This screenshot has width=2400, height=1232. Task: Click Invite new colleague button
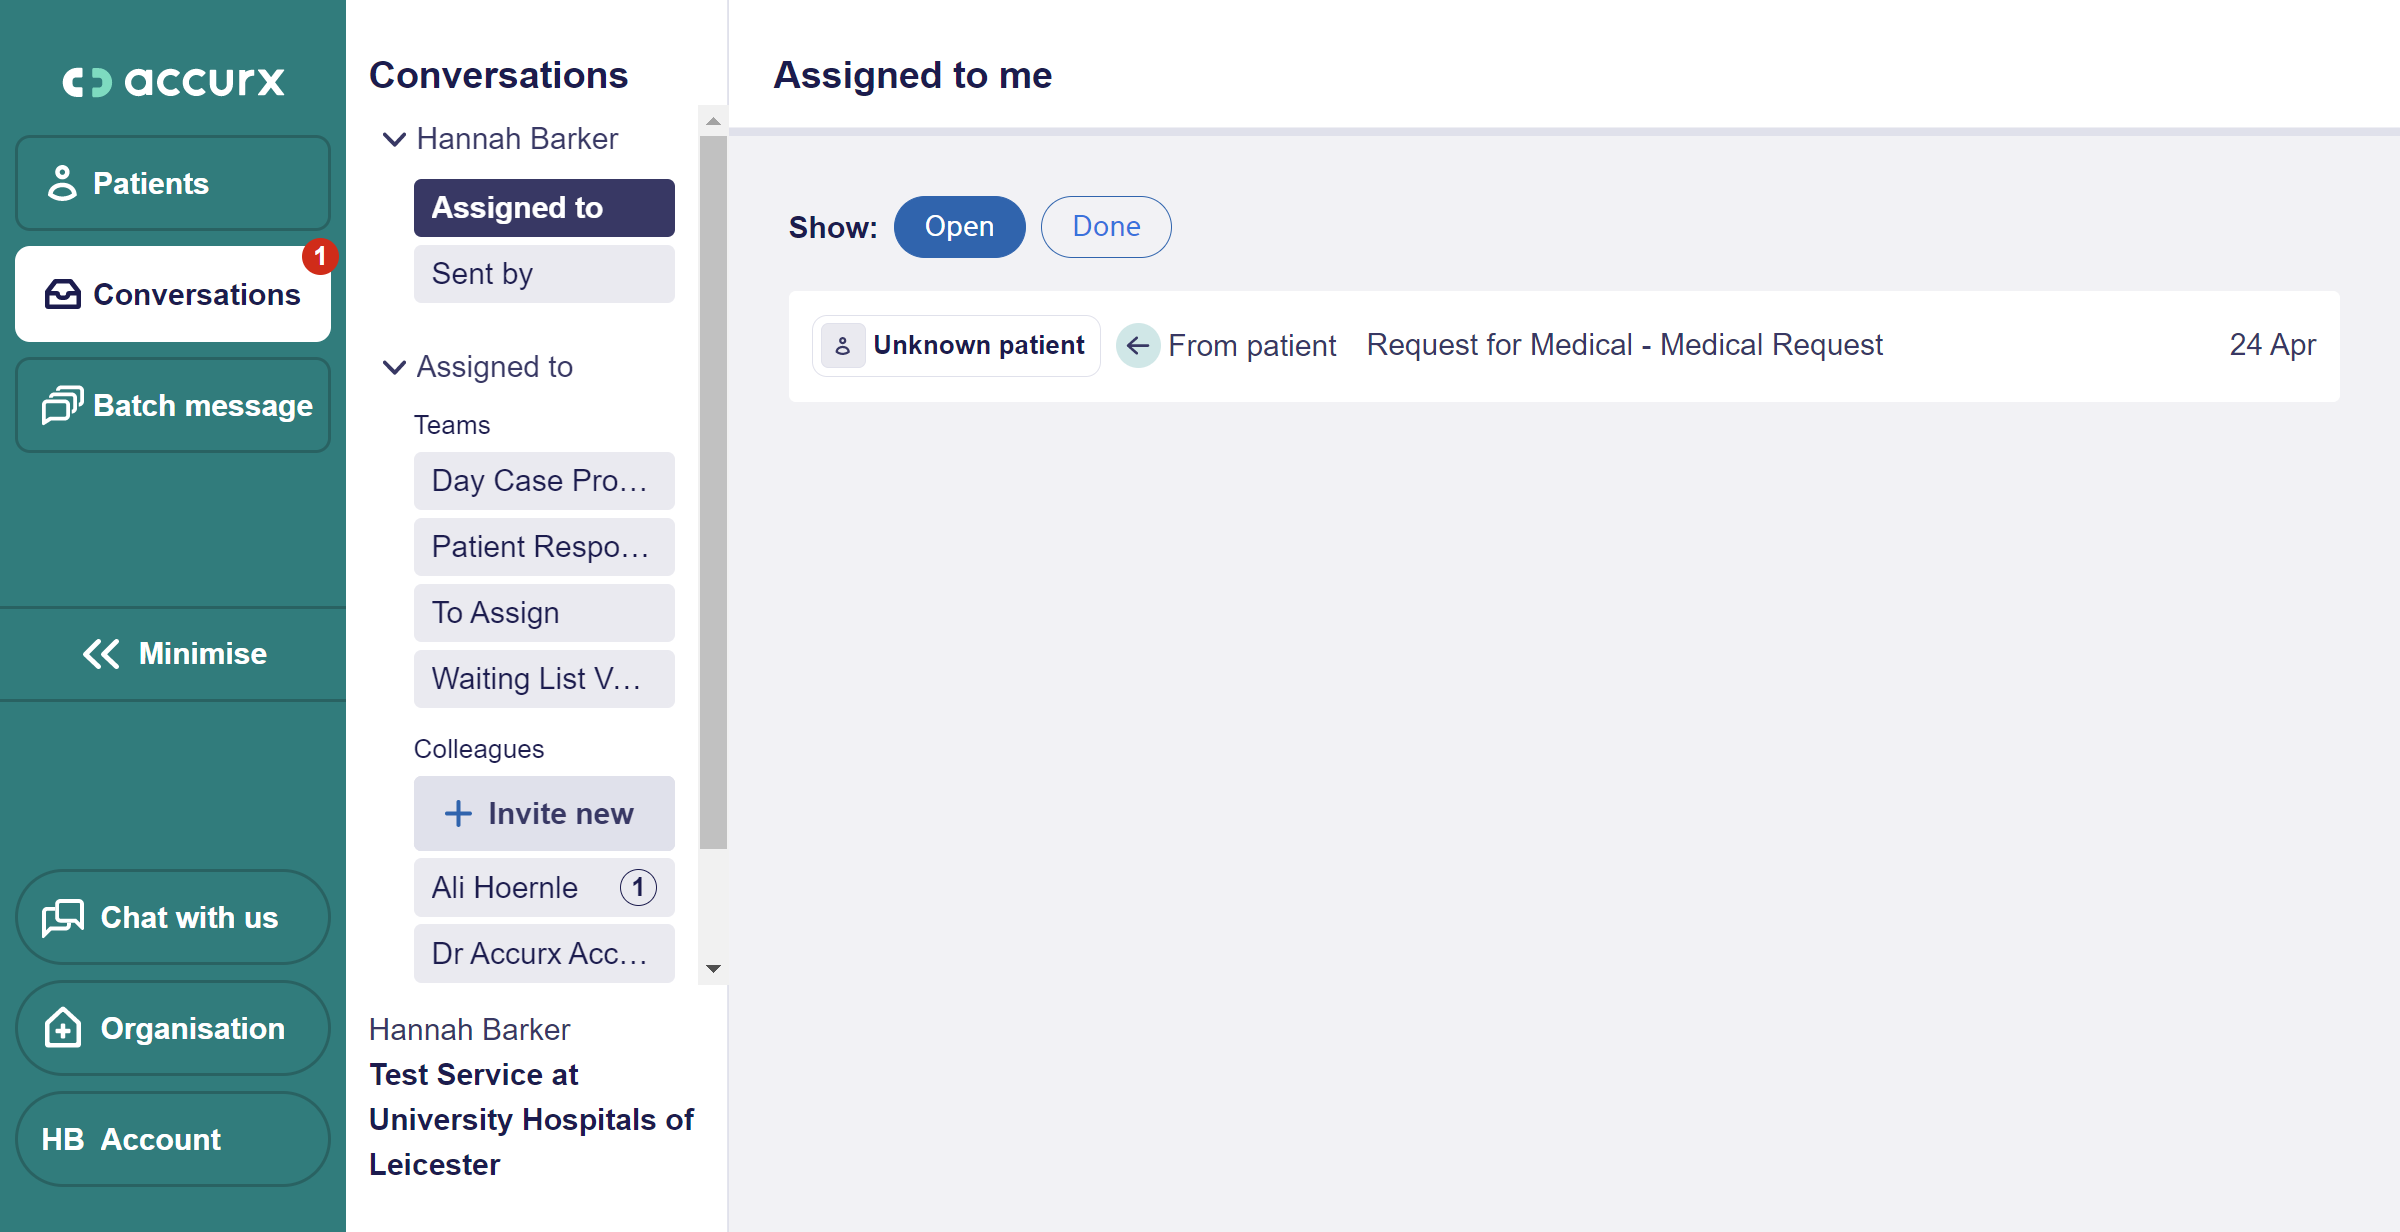(x=542, y=814)
